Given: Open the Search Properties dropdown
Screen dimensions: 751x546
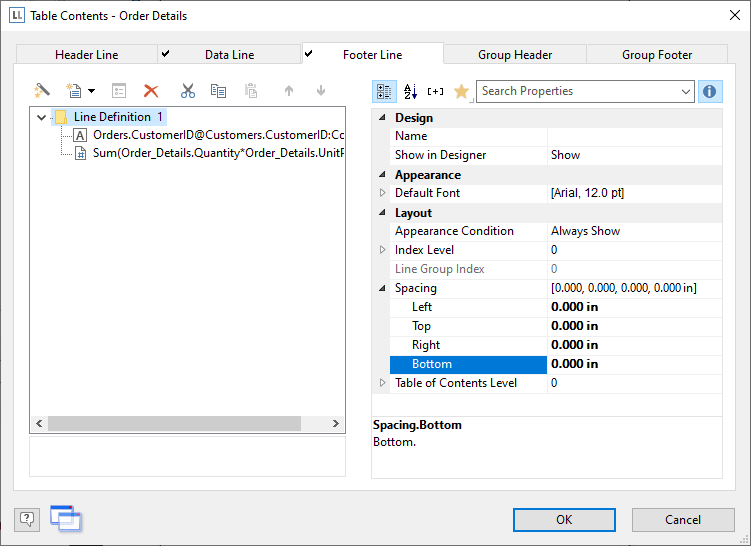Looking at the screenshot, I should point(686,91).
